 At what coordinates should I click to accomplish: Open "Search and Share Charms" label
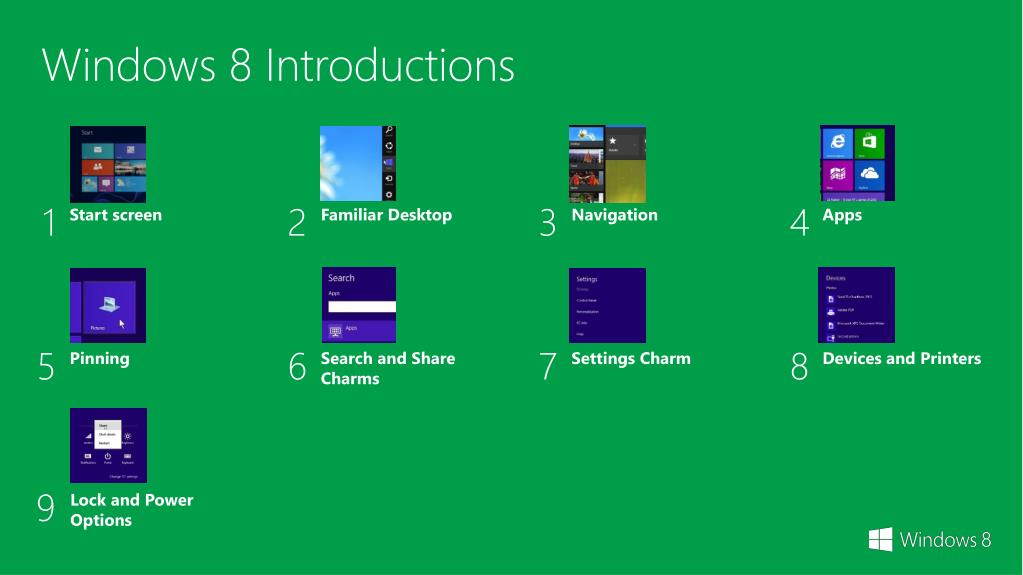coord(388,369)
